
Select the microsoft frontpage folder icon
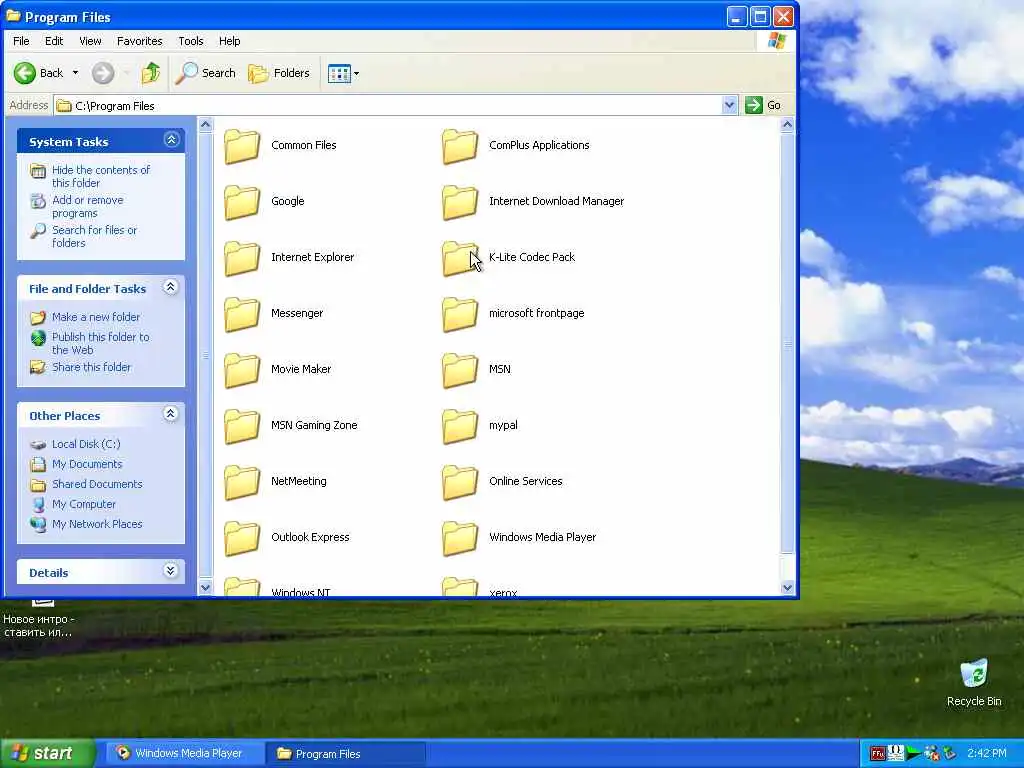click(x=460, y=314)
